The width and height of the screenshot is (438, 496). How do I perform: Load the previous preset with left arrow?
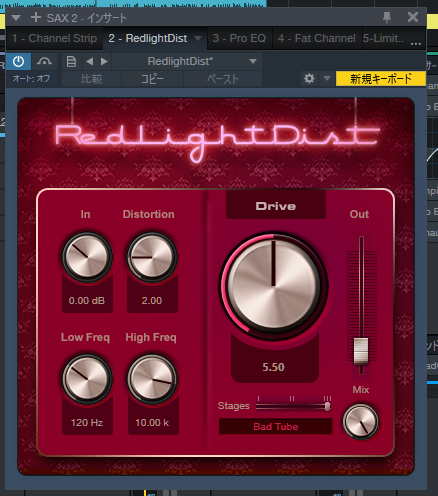click(x=89, y=62)
